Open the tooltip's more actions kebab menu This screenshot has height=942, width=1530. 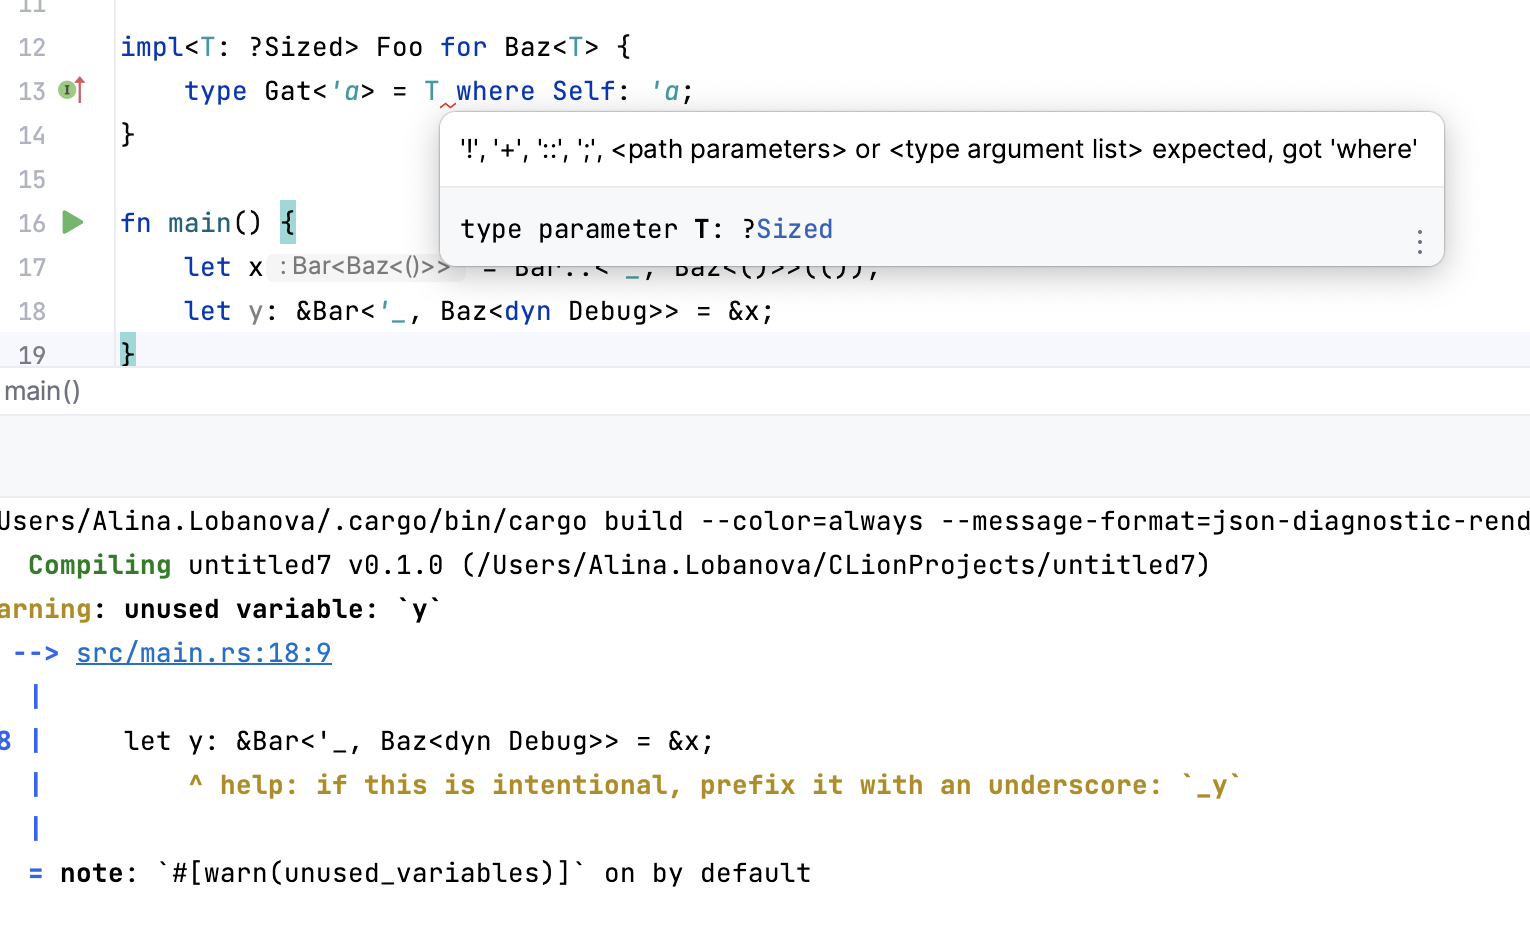click(x=1419, y=242)
